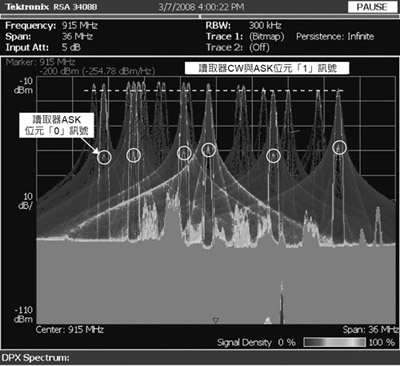Viewport: 400px width, 366px height.
Task: Click the Marker 915 MHz readout
Action: pos(57,62)
